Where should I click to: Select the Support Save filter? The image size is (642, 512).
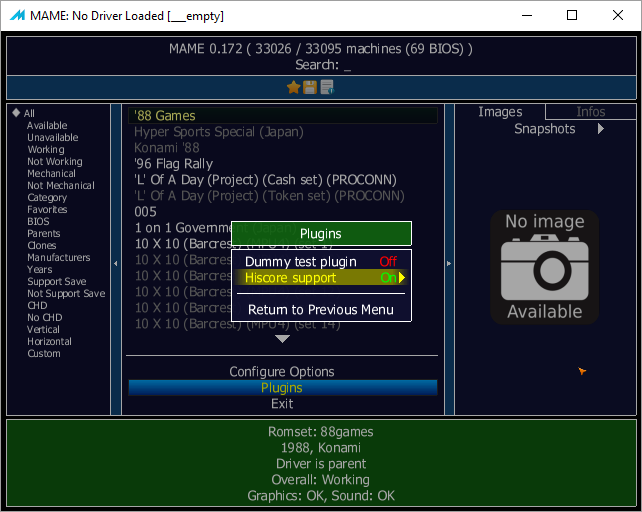57,281
